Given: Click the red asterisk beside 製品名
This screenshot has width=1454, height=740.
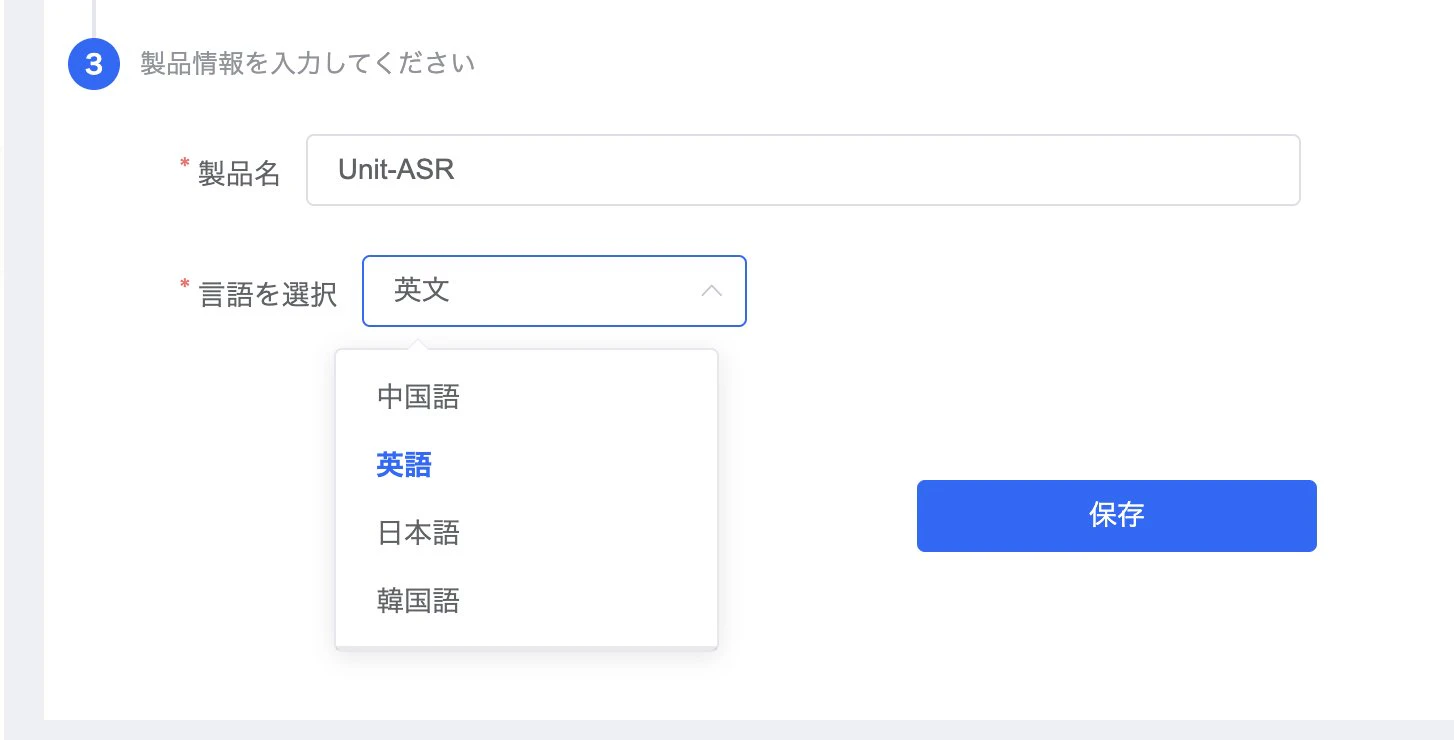Looking at the screenshot, I should click(x=184, y=164).
